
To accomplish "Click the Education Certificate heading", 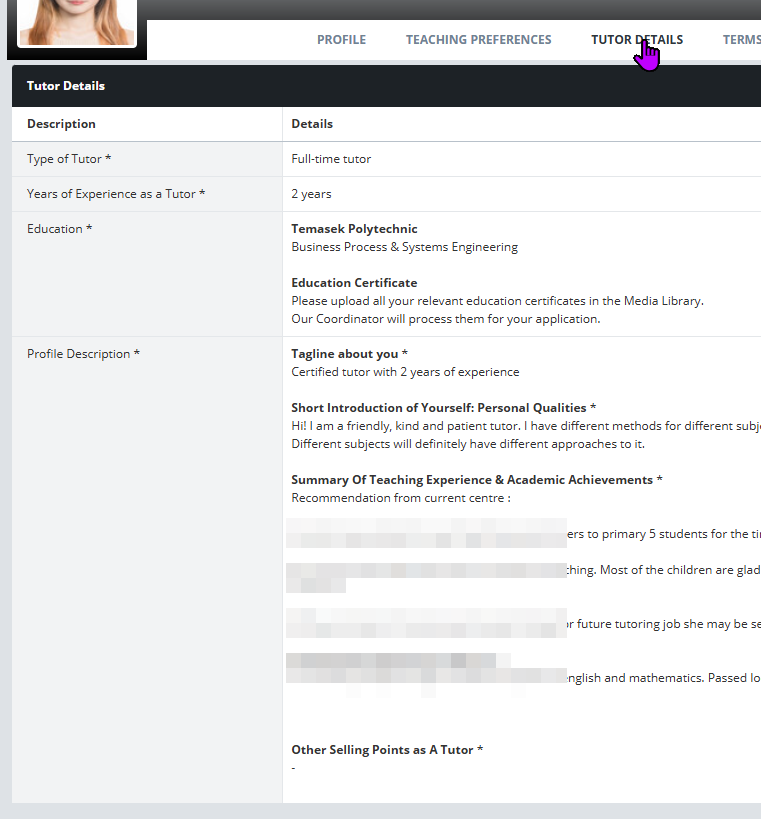I will [x=354, y=283].
